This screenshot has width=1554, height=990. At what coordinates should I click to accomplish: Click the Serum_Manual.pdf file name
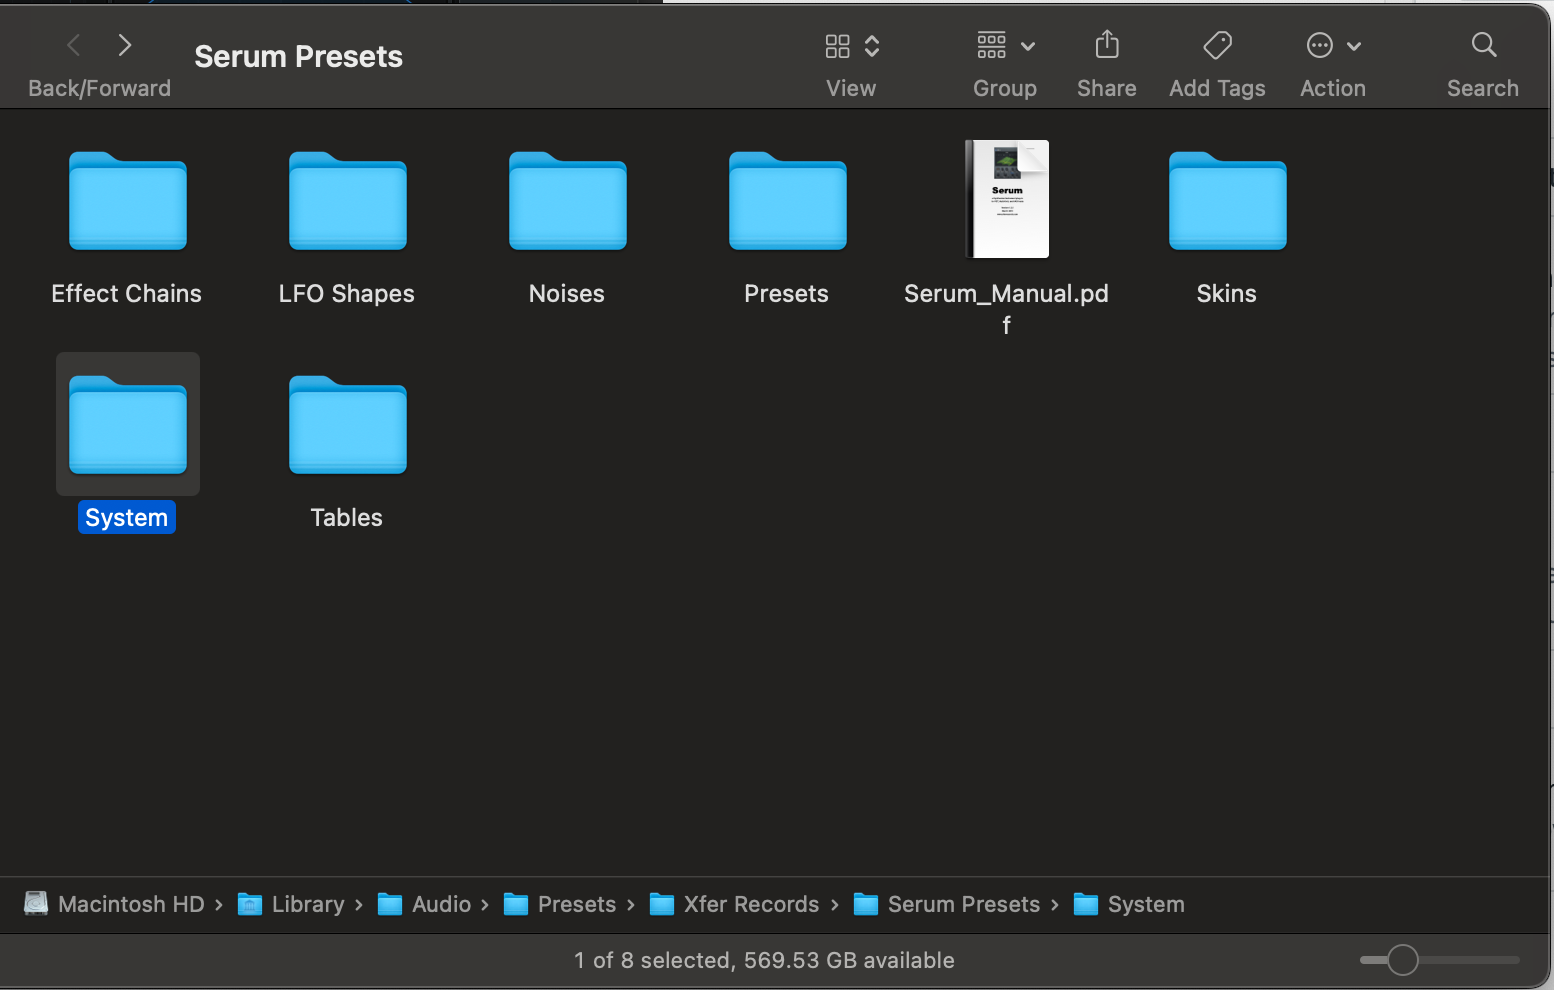(1007, 308)
